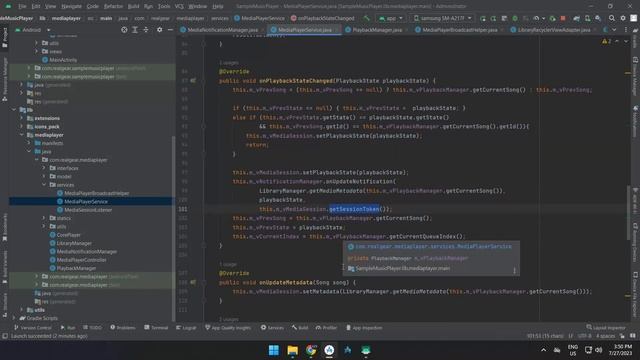640x360 pixels.
Task: Click the Android Studio taskbar icon
Action: tap(329, 350)
